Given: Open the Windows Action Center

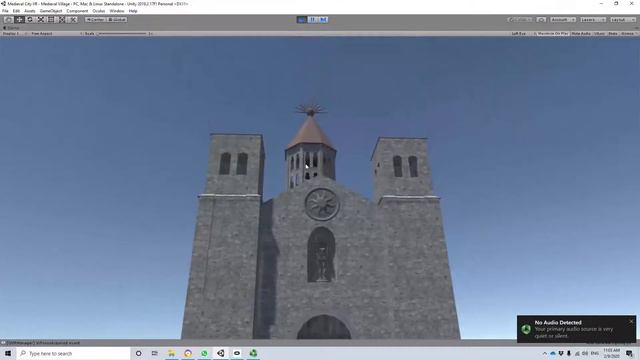Looking at the screenshot, I should click(629, 353).
